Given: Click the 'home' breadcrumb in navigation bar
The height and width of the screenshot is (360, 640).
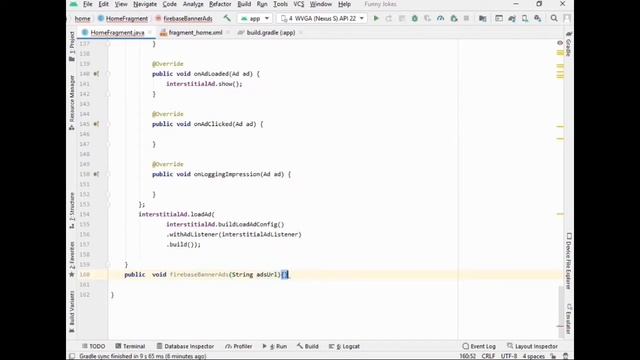Looking at the screenshot, I should click(82, 18).
